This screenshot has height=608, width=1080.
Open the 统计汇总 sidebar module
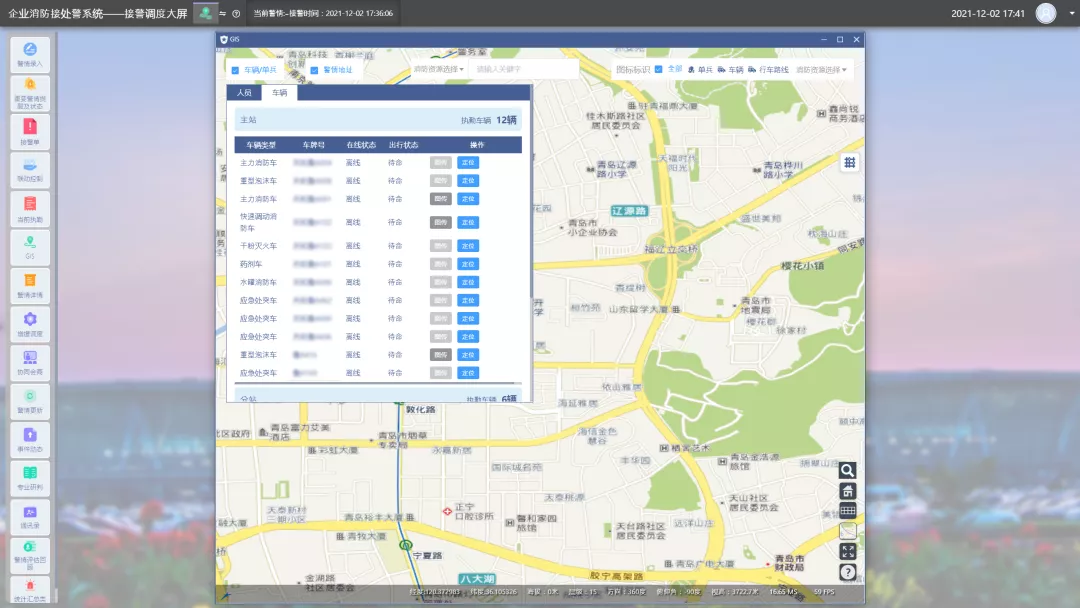point(30,591)
